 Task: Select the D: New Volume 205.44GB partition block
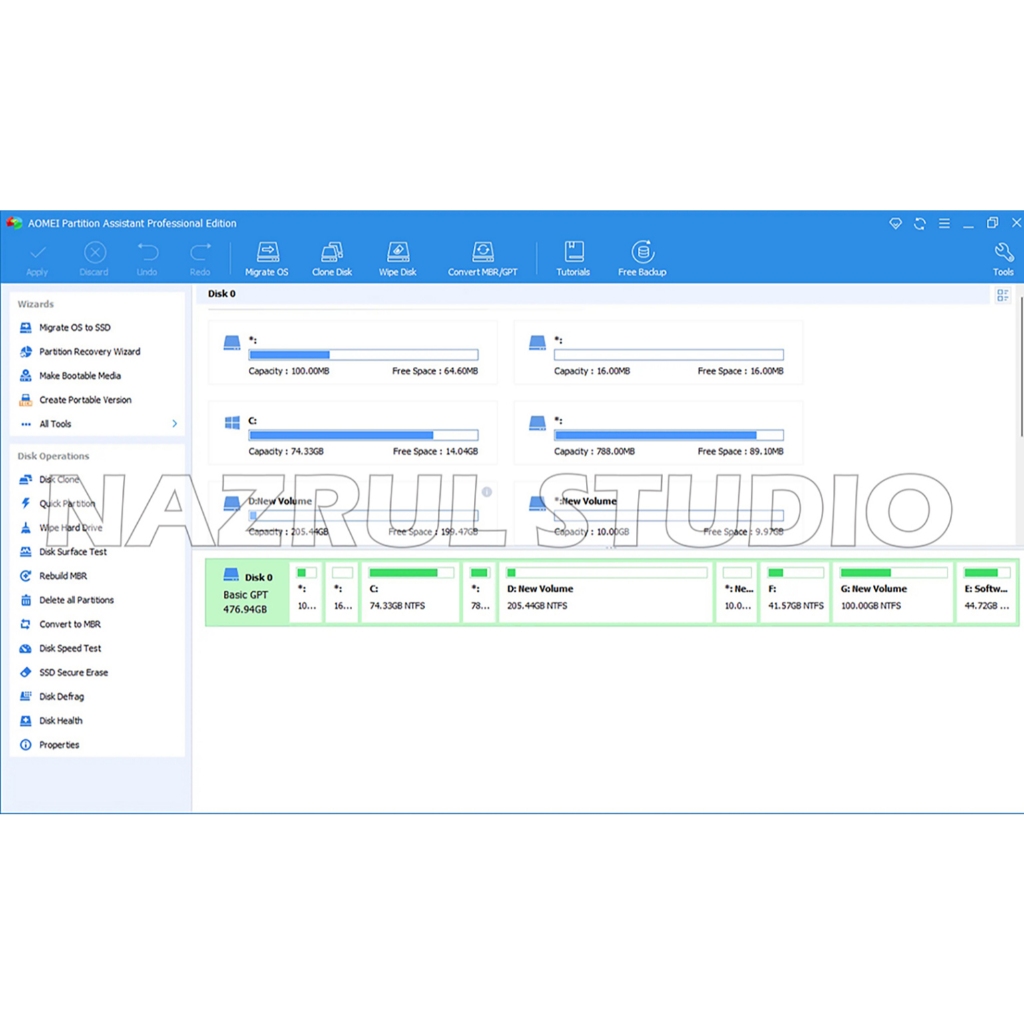point(605,592)
